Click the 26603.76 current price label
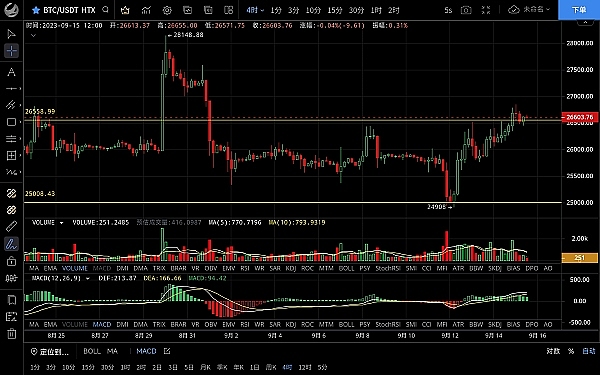This screenshot has height=375, width=600. click(x=580, y=117)
